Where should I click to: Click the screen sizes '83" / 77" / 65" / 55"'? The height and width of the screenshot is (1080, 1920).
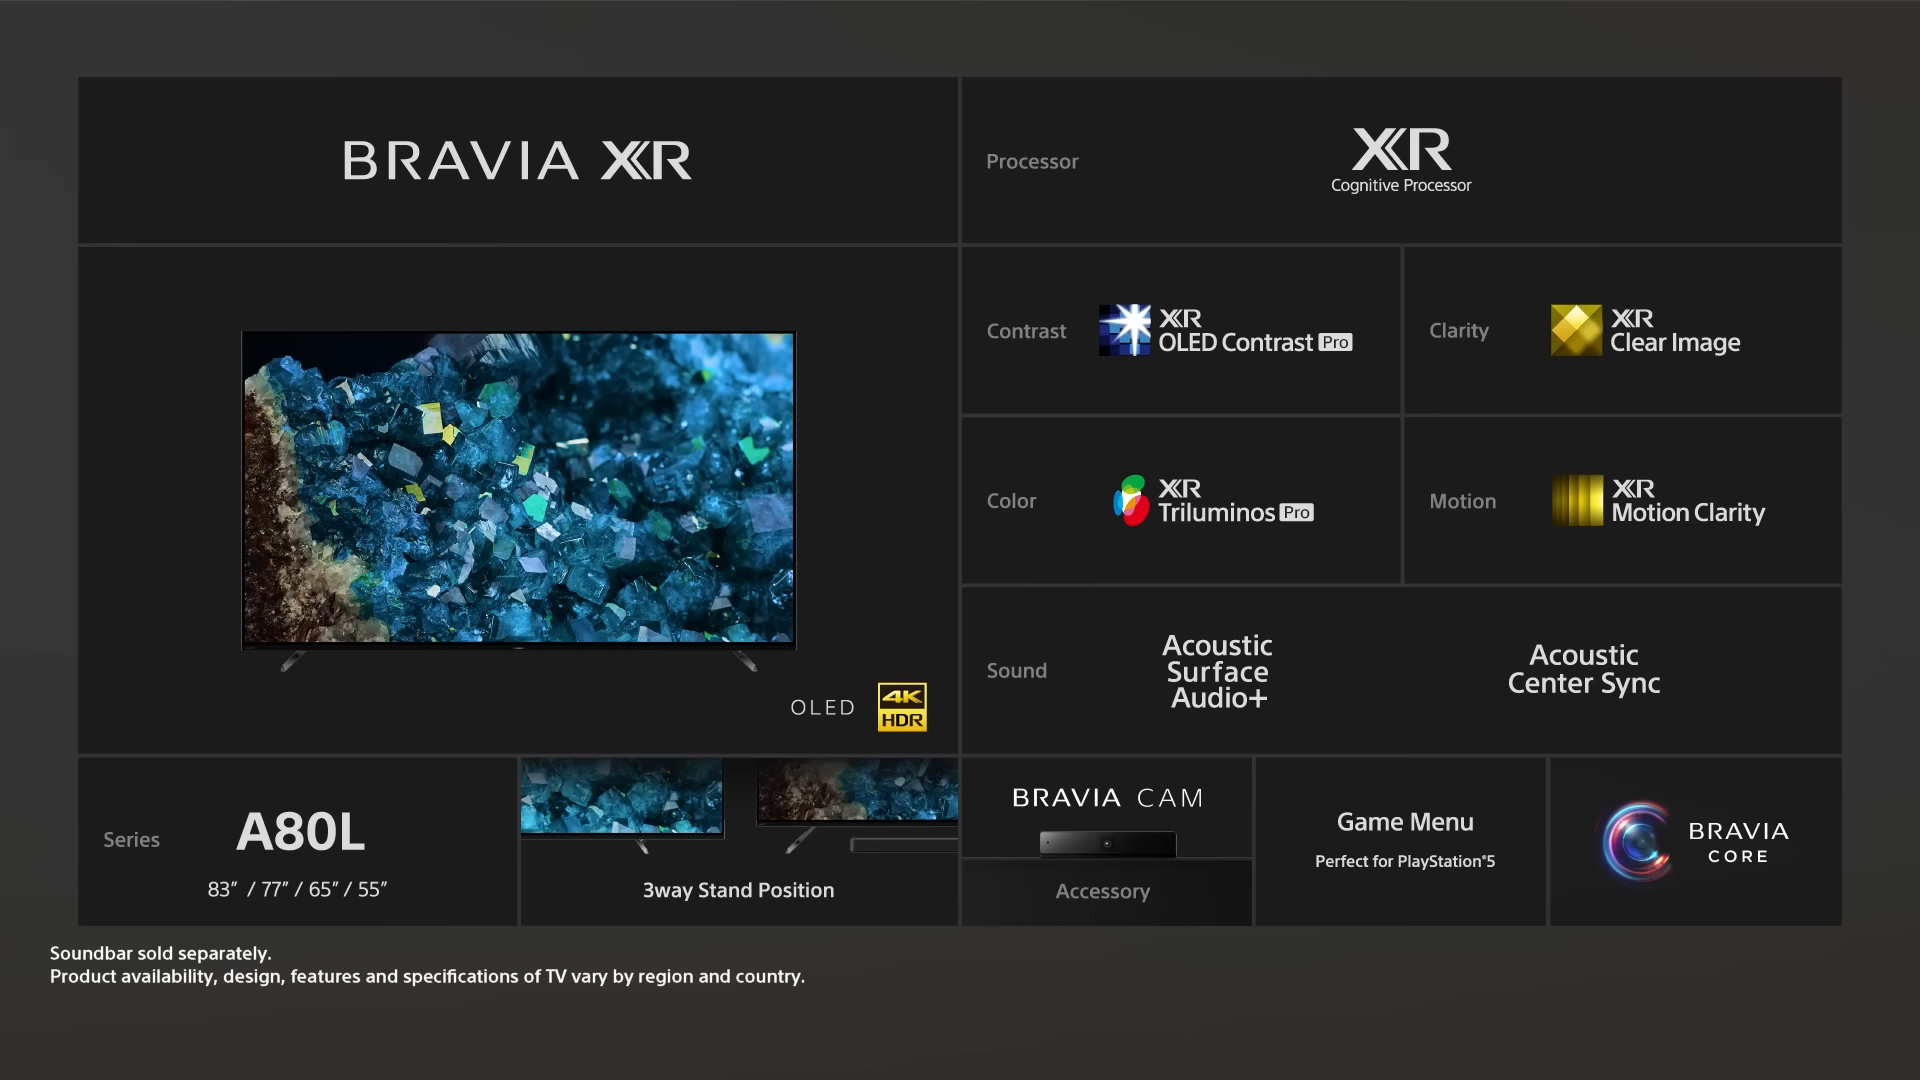tap(297, 889)
